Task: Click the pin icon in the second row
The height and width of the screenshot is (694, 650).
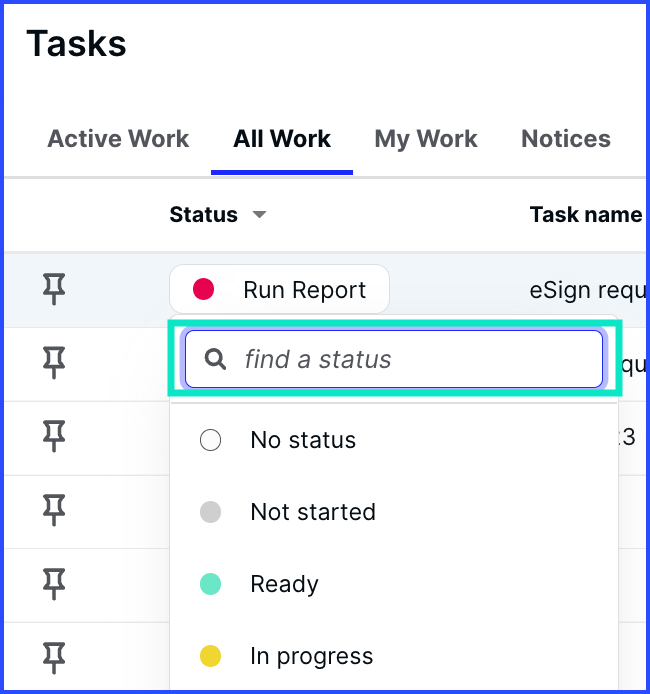Action: [54, 363]
